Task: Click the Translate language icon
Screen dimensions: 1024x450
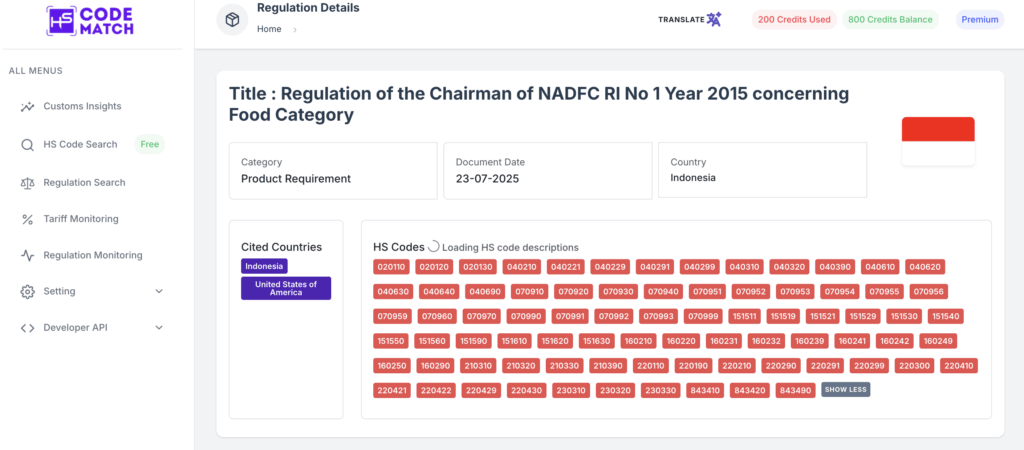Action: 714,20
